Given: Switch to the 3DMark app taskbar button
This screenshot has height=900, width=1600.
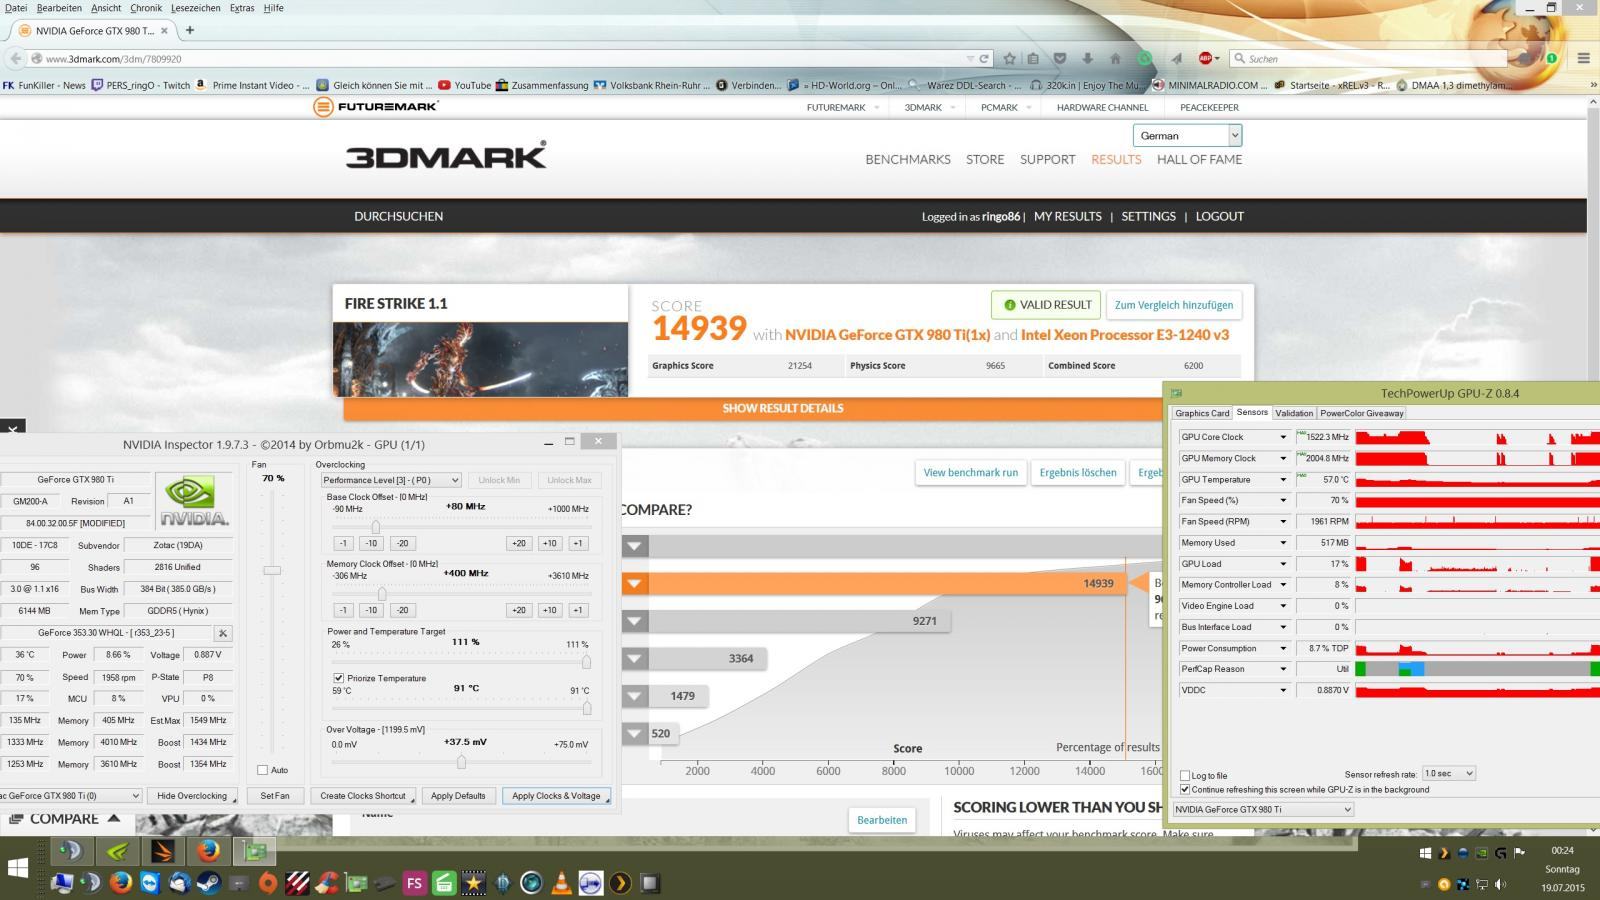Looking at the screenshot, I should coord(163,851).
